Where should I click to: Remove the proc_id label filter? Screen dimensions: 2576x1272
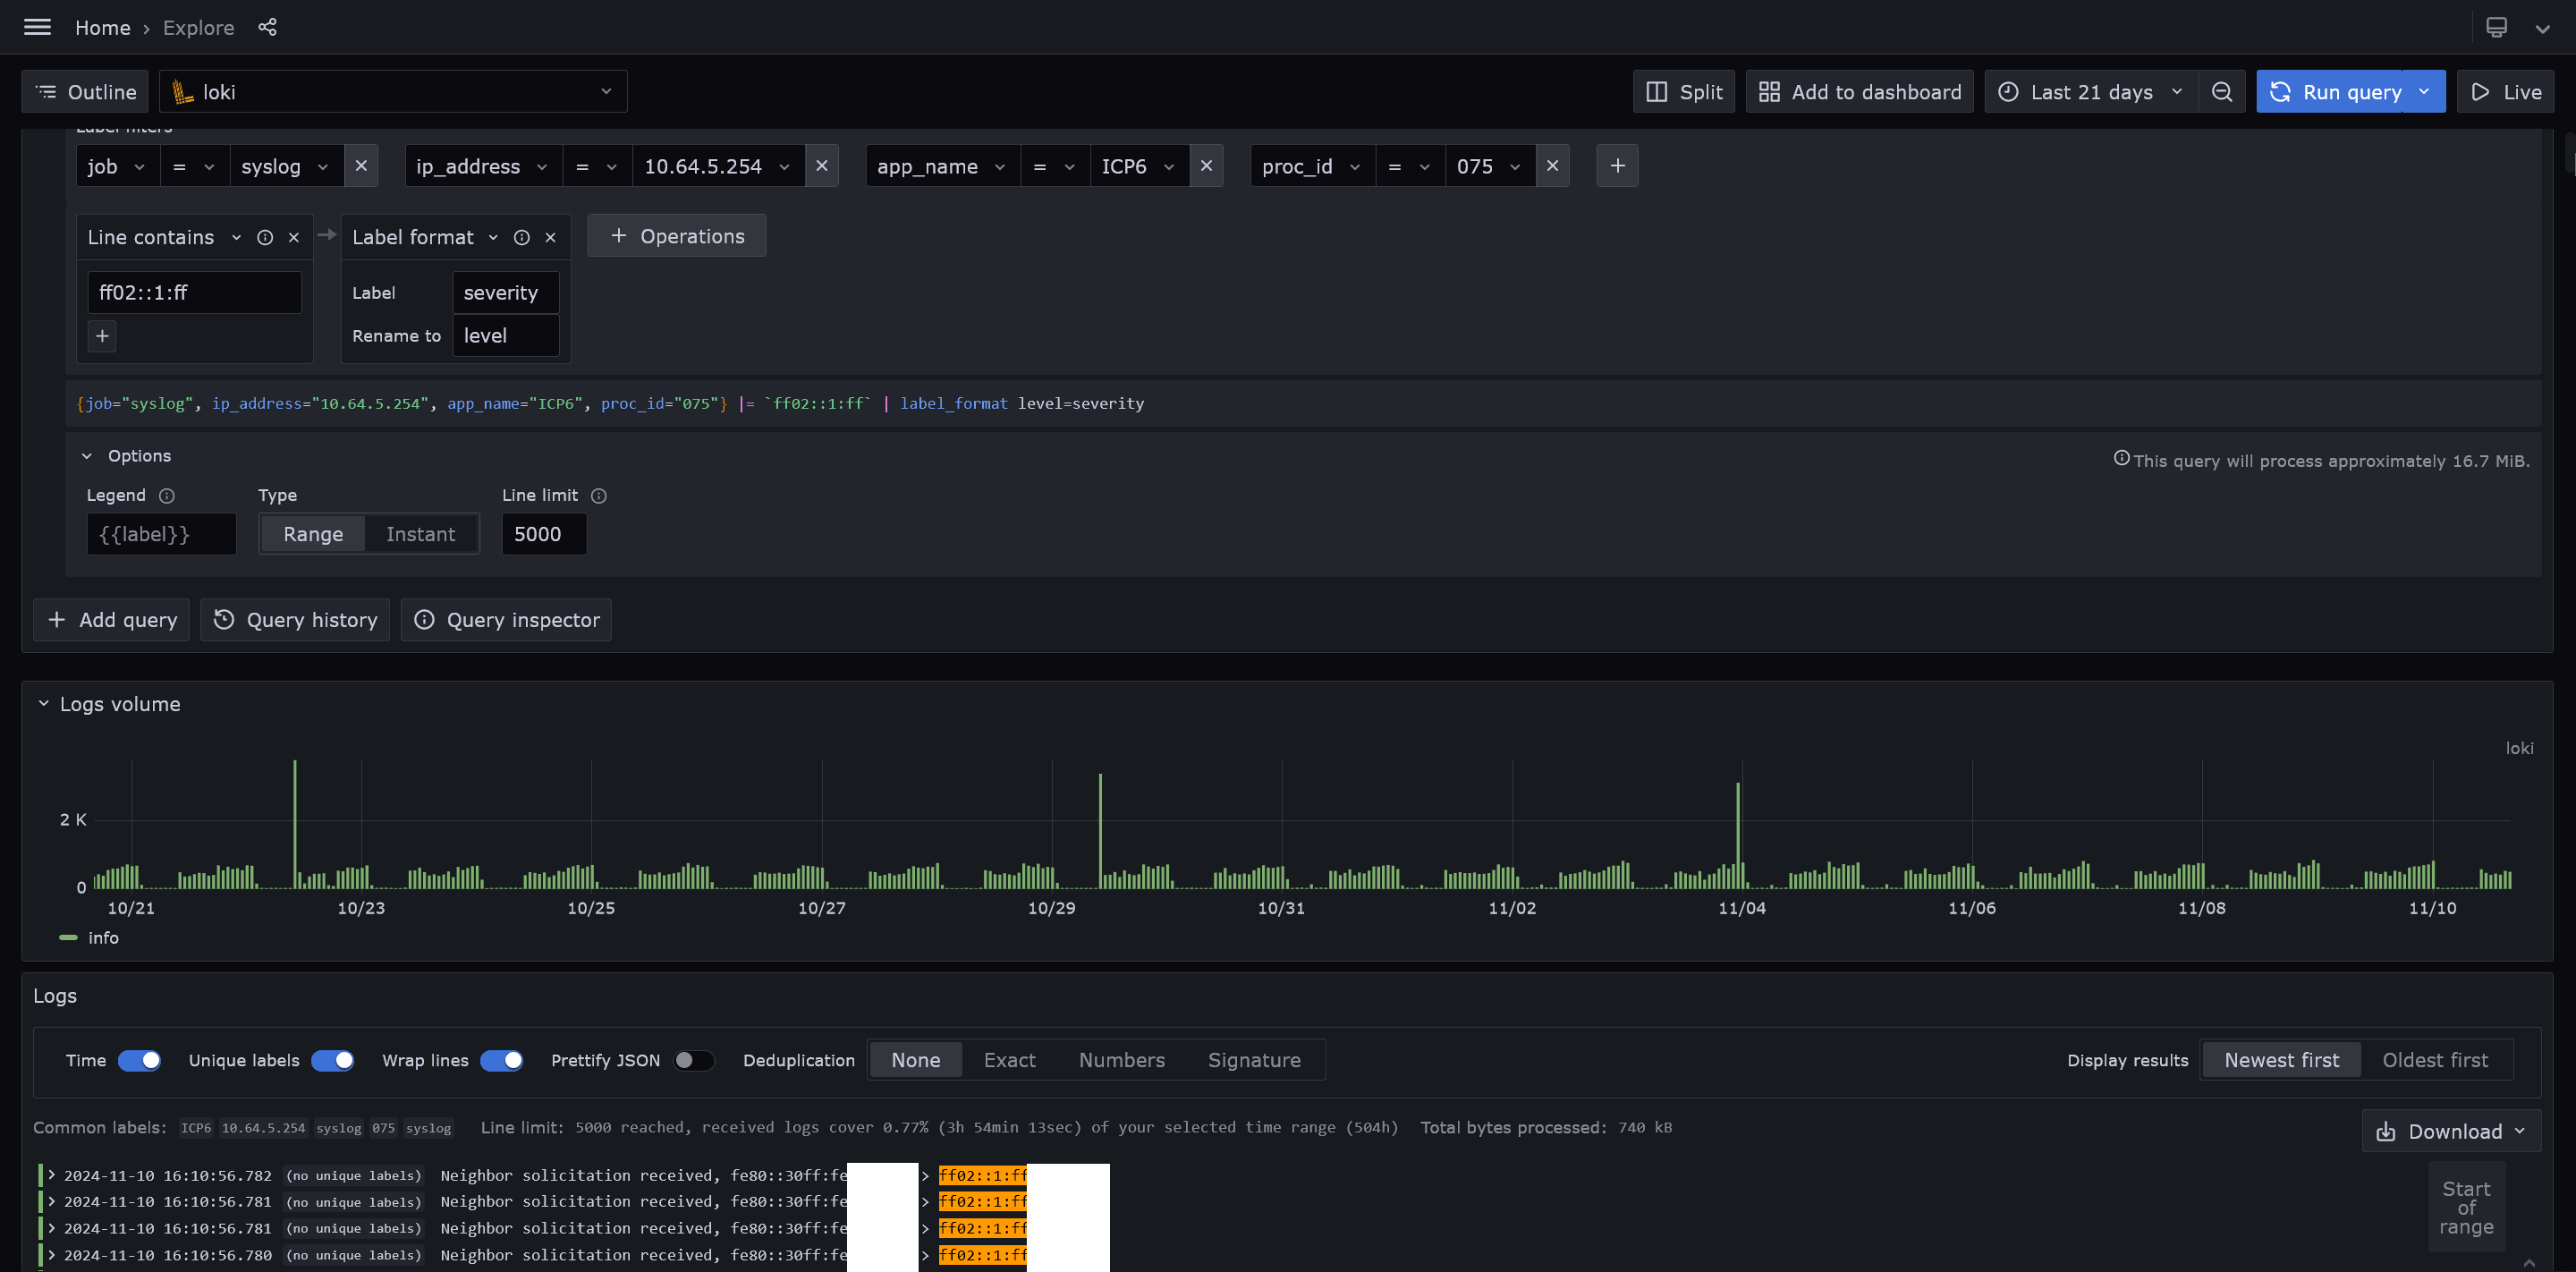pos(1552,166)
